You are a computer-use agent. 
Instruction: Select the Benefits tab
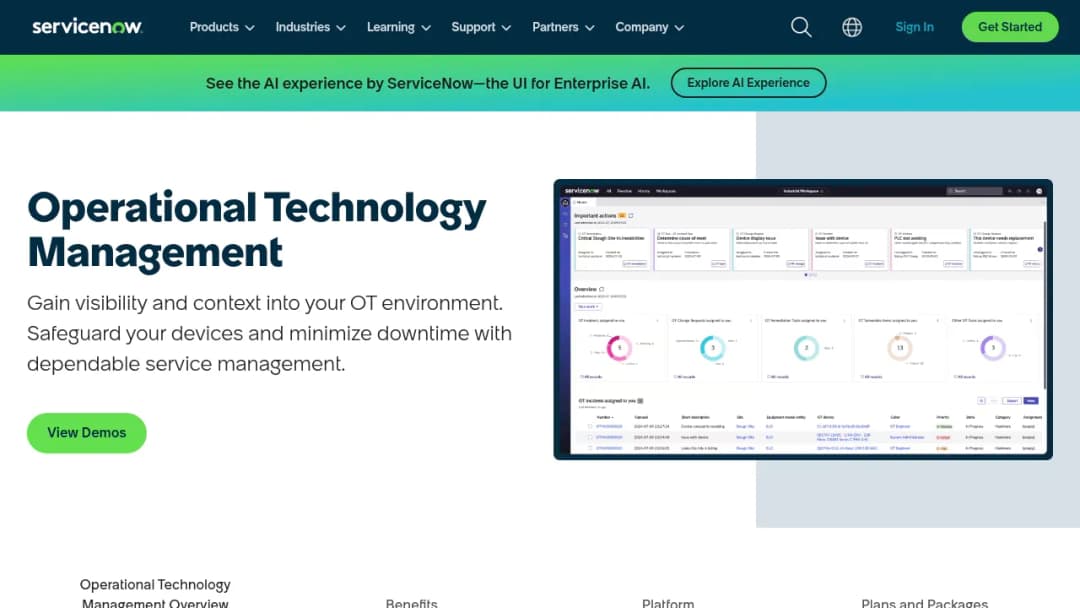pyautogui.click(x=411, y=603)
